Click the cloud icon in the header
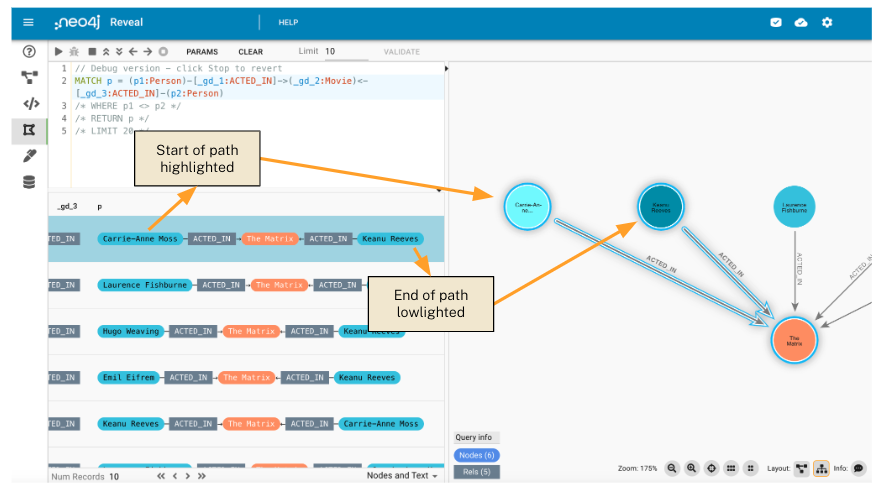The height and width of the screenshot is (493, 885). (x=801, y=23)
